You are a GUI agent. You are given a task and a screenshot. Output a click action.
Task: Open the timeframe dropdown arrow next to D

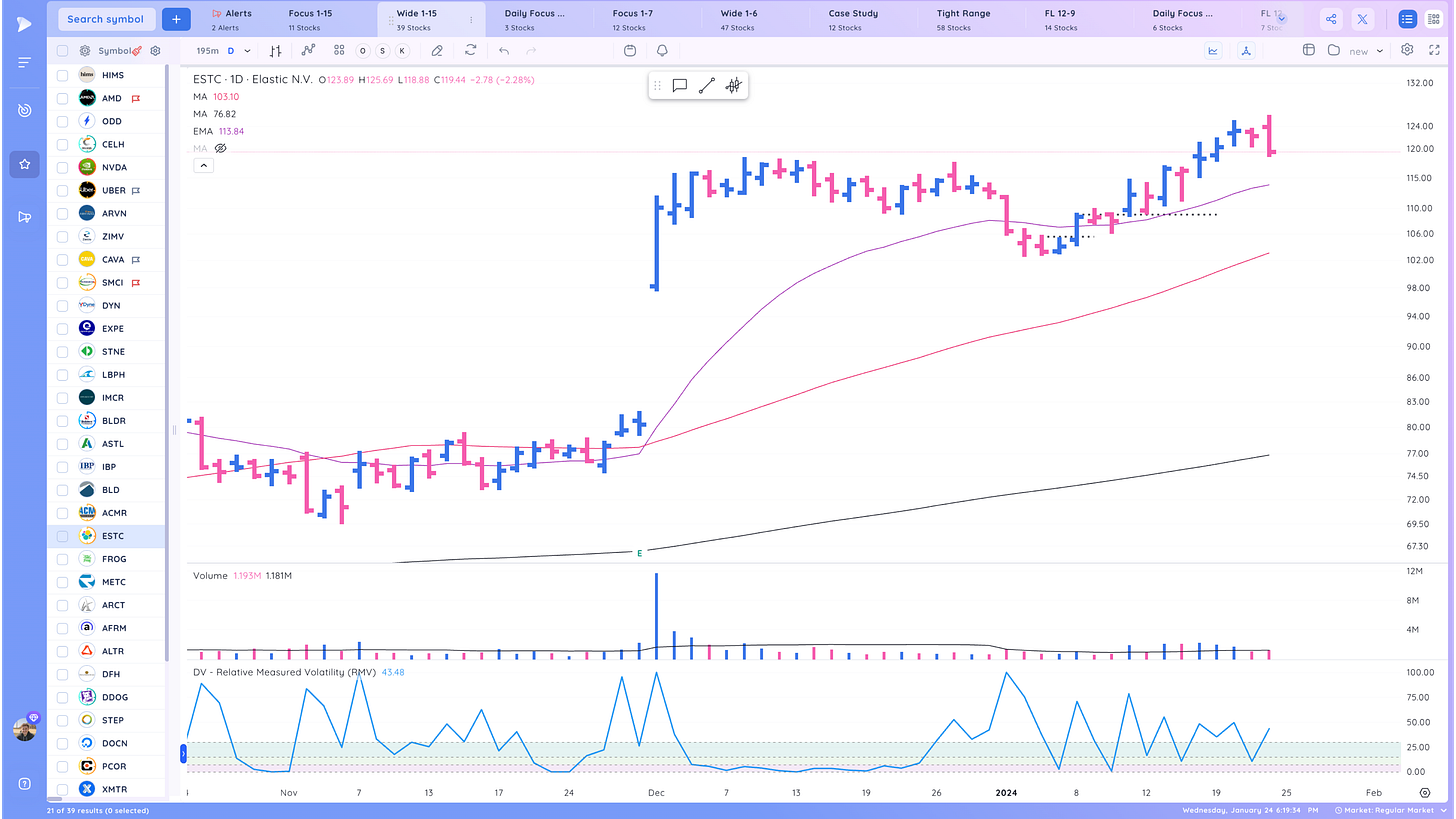[x=248, y=51]
